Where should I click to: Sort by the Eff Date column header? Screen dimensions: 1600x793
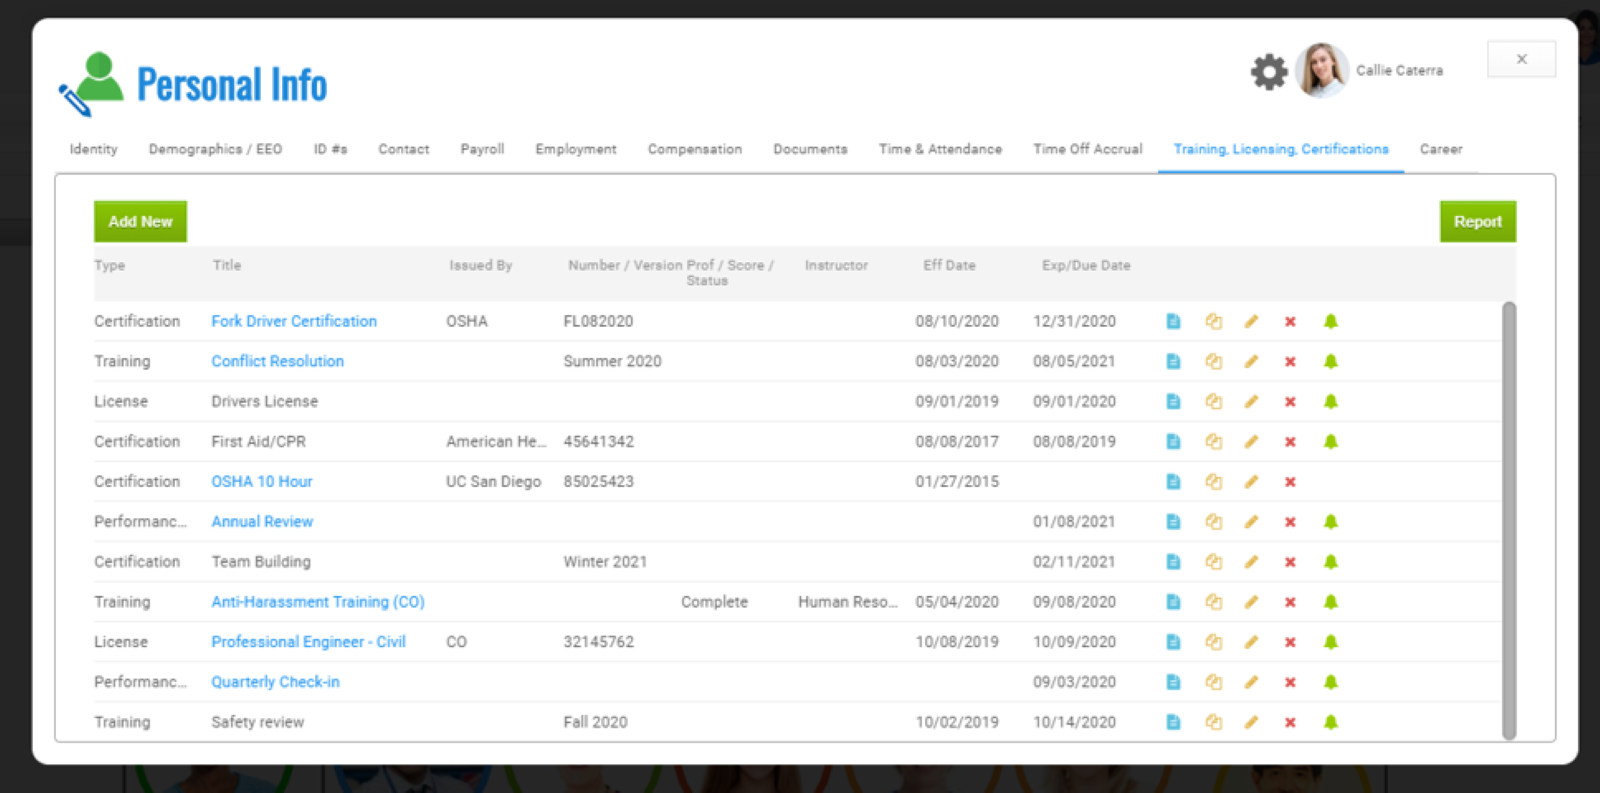click(949, 265)
